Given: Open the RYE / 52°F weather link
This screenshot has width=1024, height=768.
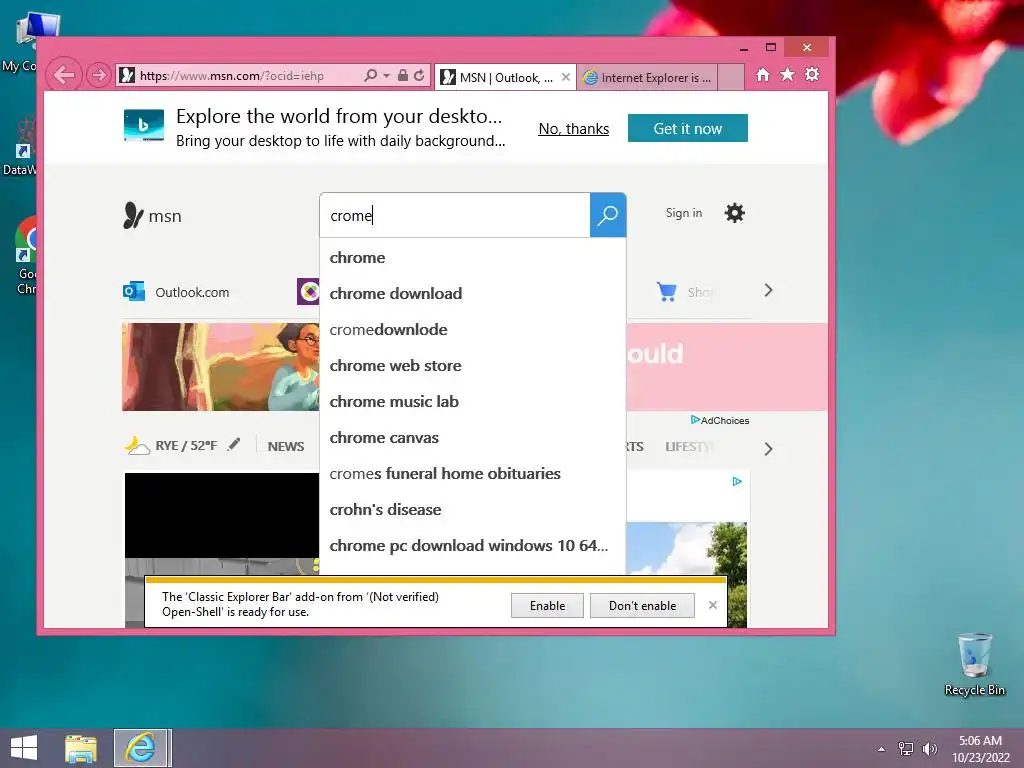Looking at the screenshot, I should tap(185, 446).
